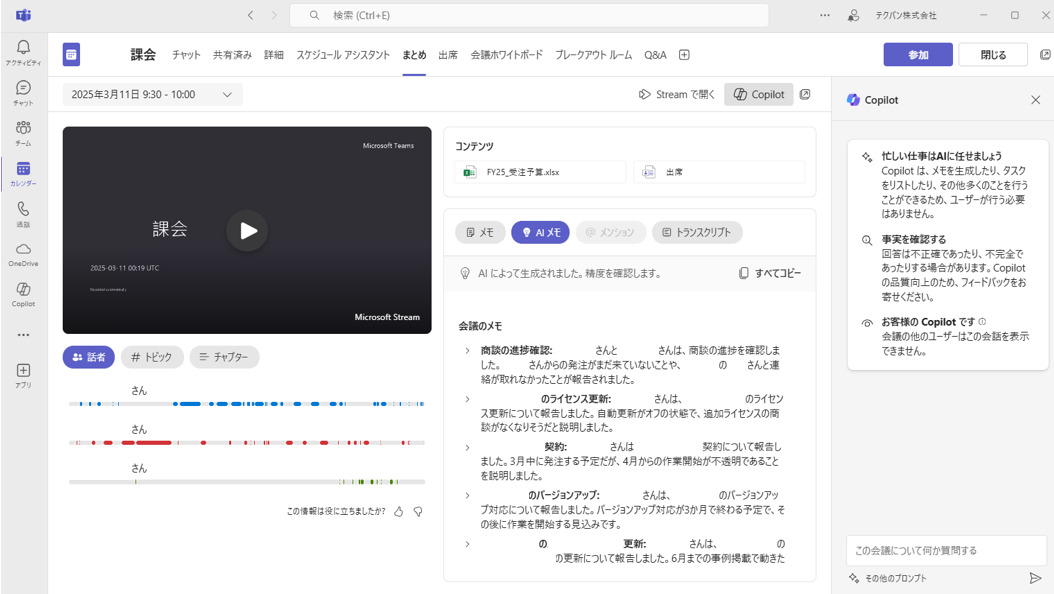Click the red speaker timeline bar
Image resolution: width=1054 pixels, height=594 pixels.
pyautogui.click(x=247, y=443)
